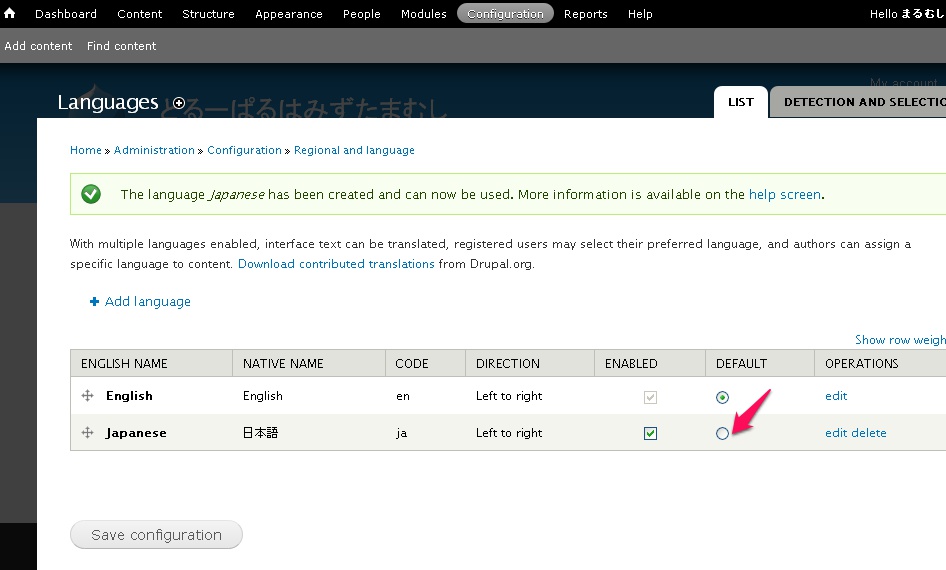Select Japanese as the default language
The height and width of the screenshot is (570, 946).
pyautogui.click(x=722, y=433)
